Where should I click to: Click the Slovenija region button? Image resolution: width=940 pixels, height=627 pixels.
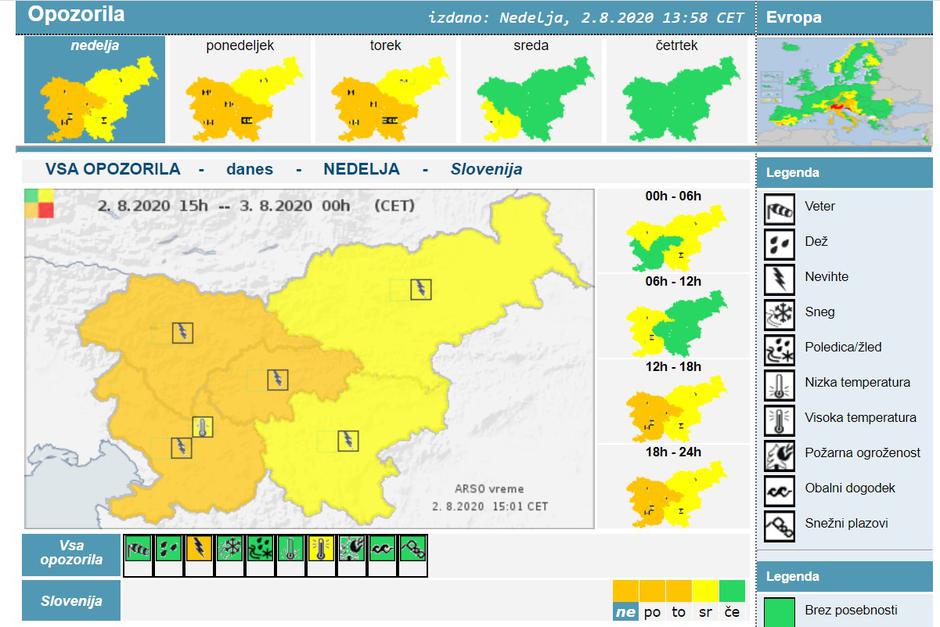(71, 601)
